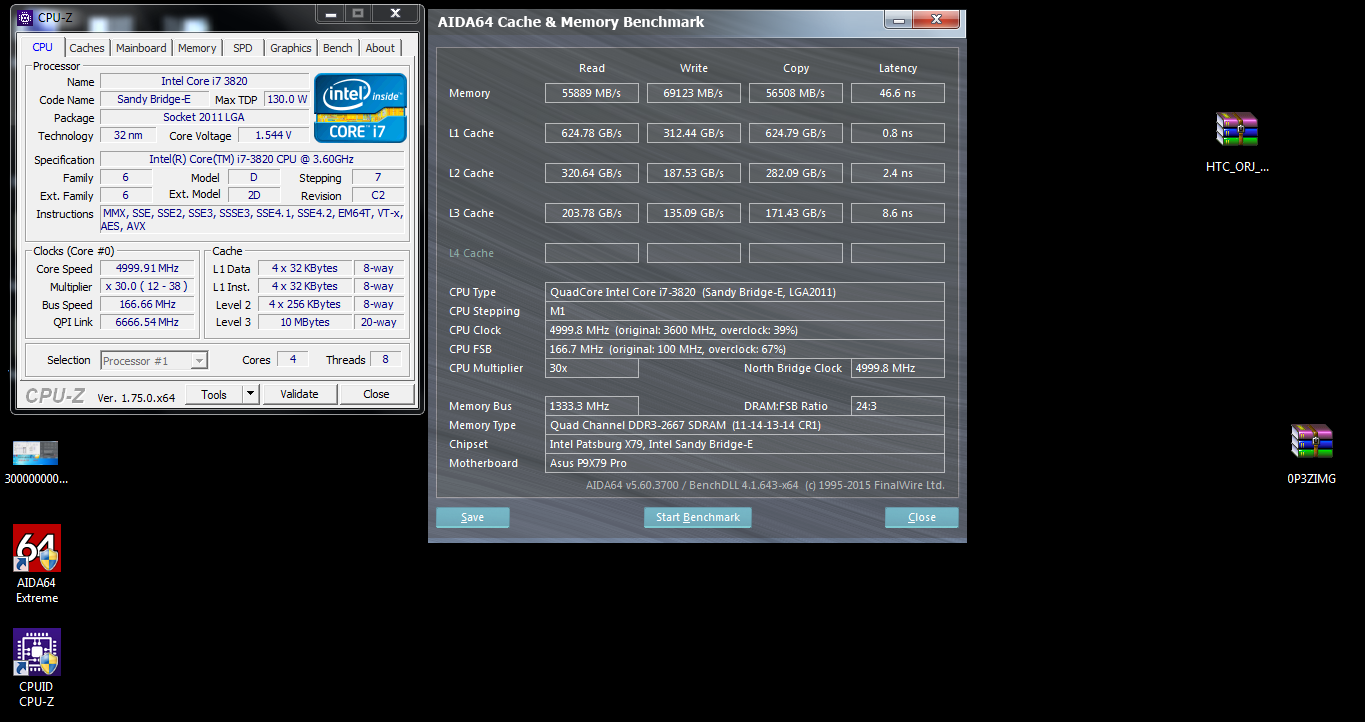Click the Tools button in CPU-Z
The image size is (1365, 722).
coord(214,394)
